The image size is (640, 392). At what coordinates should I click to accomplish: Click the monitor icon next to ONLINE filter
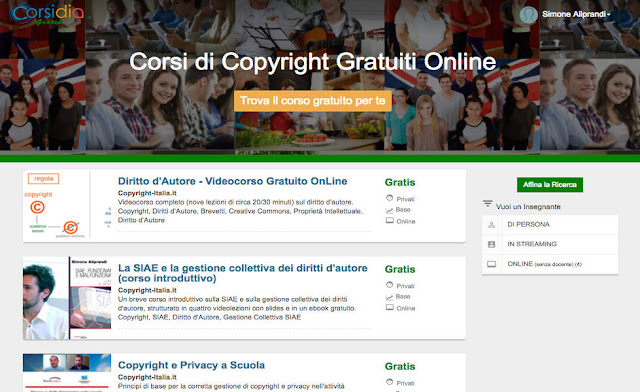[x=491, y=264]
